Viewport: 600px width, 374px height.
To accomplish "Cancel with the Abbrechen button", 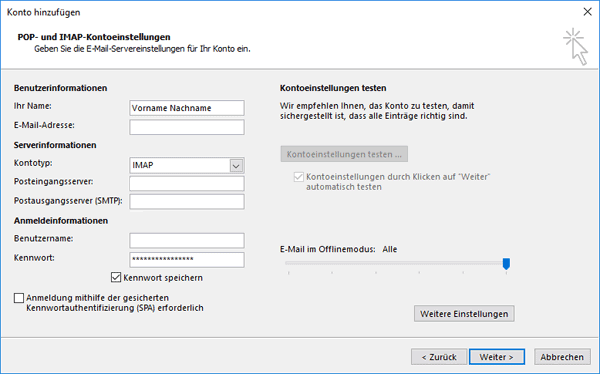I will (x=562, y=357).
